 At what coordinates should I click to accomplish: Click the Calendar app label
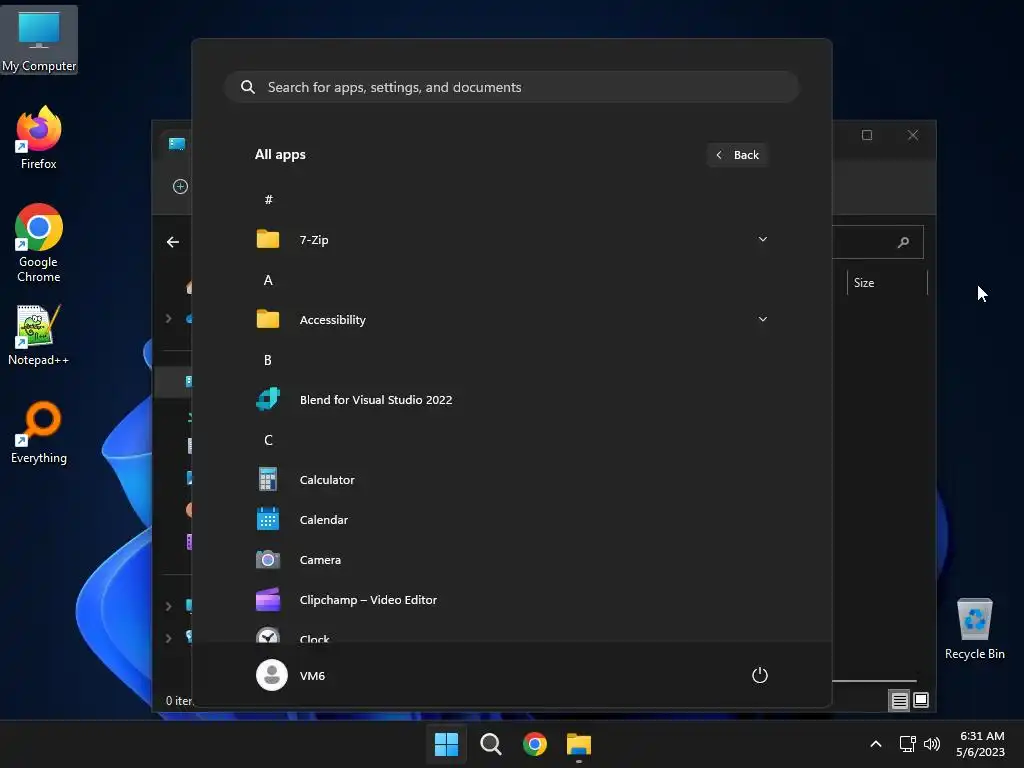(x=323, y=520)
